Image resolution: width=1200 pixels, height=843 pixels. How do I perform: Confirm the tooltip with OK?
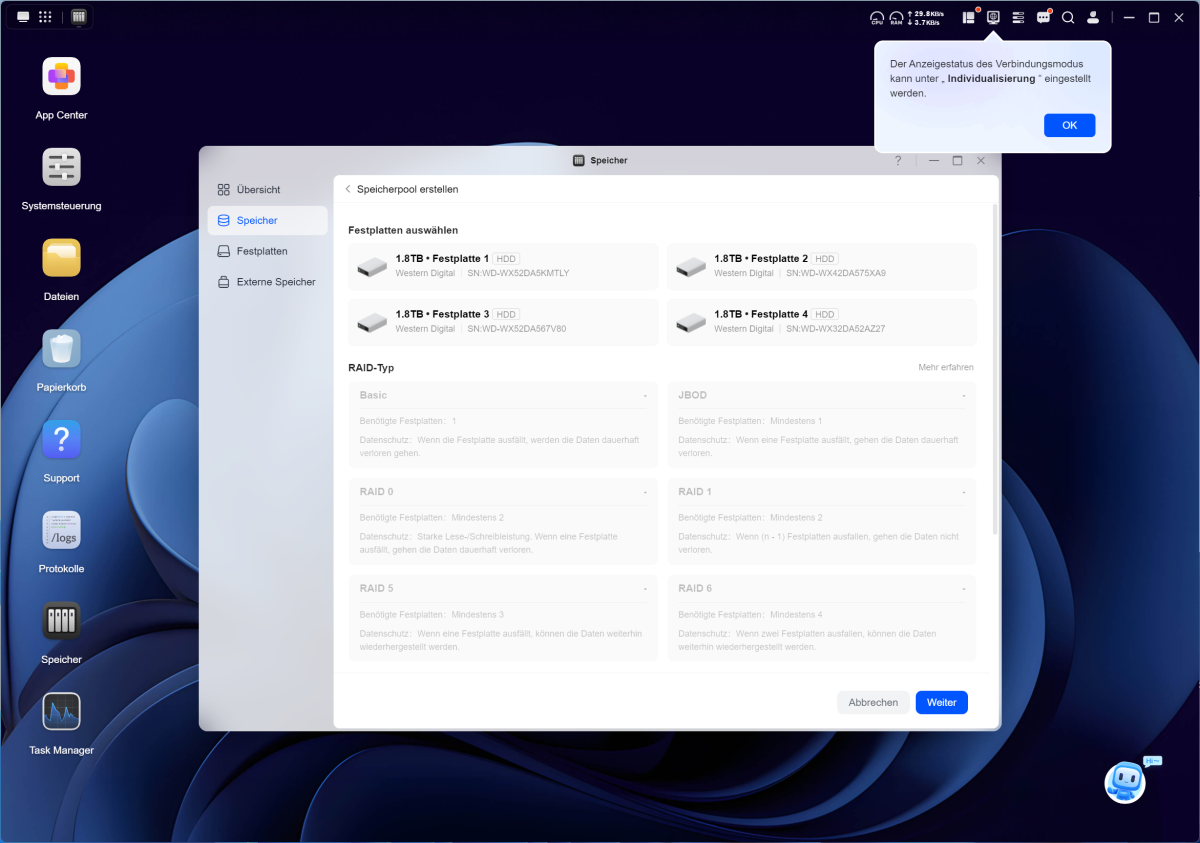1069,125
